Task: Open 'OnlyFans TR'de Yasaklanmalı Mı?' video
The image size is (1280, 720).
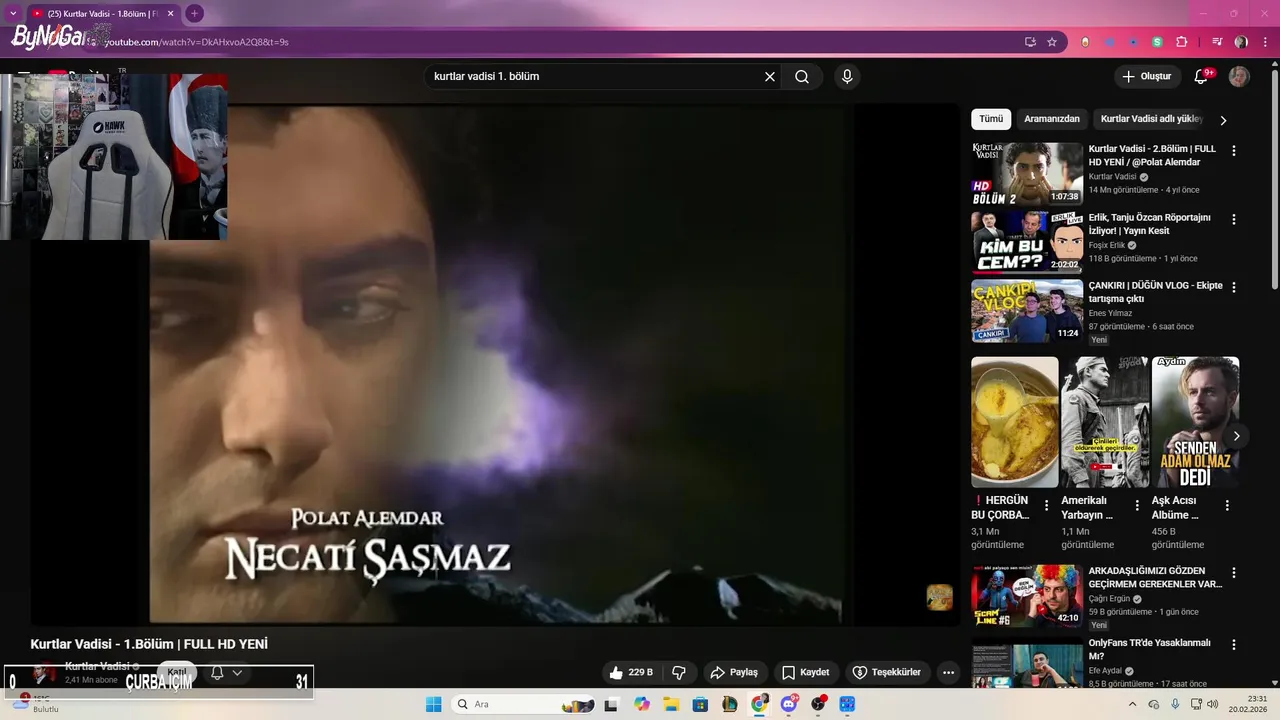Action: tap(1150, 650)
